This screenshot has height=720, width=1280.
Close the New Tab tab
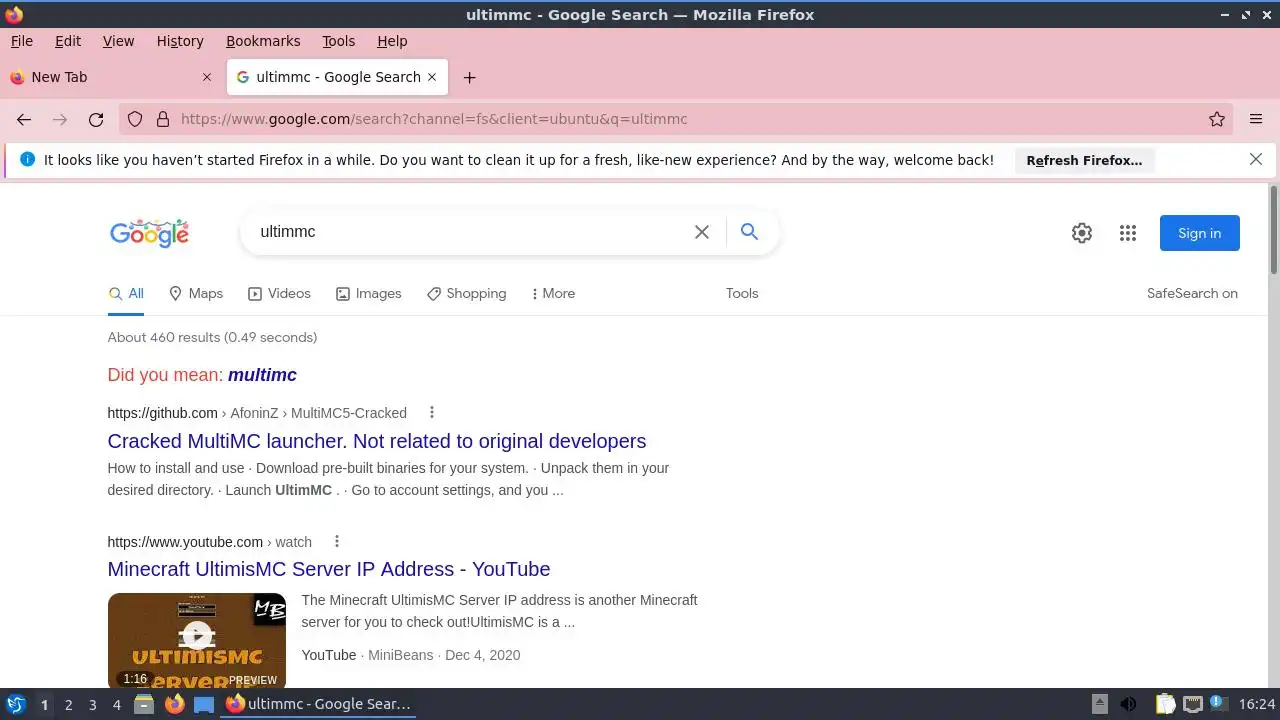(x=207, y=77)
